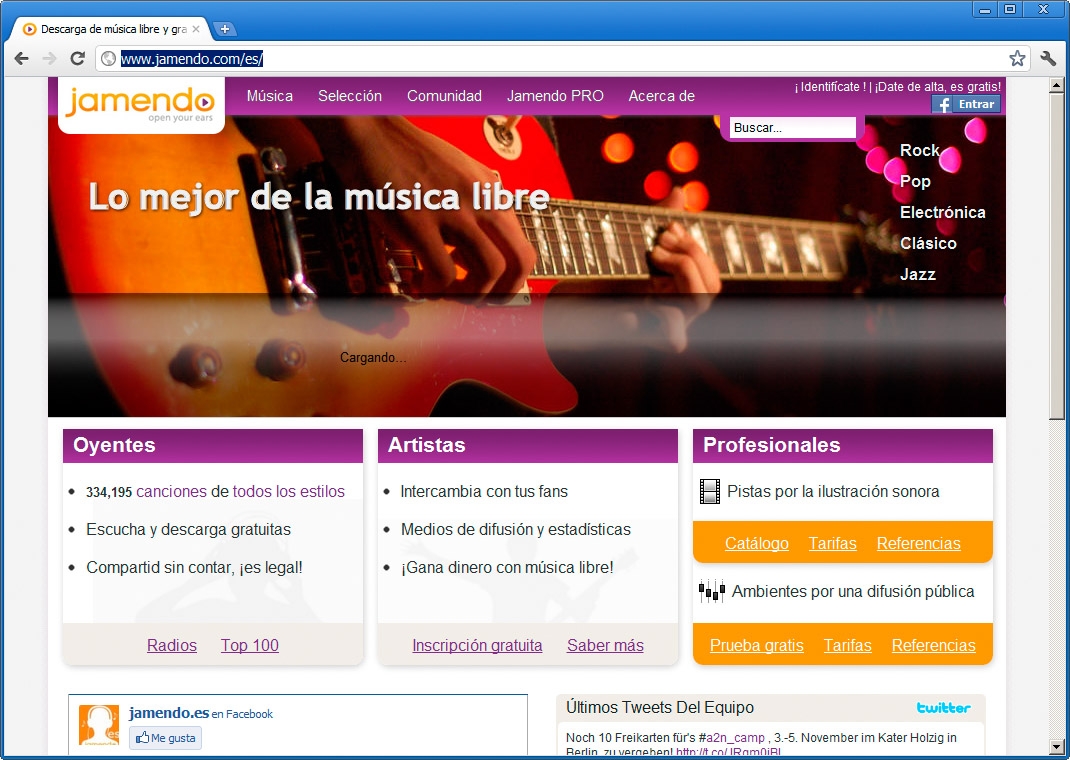This screenshot has width=1070, height=760.
Task: Click 'Escucha y descarga gratuitas' text
Action: coord(188,529)
